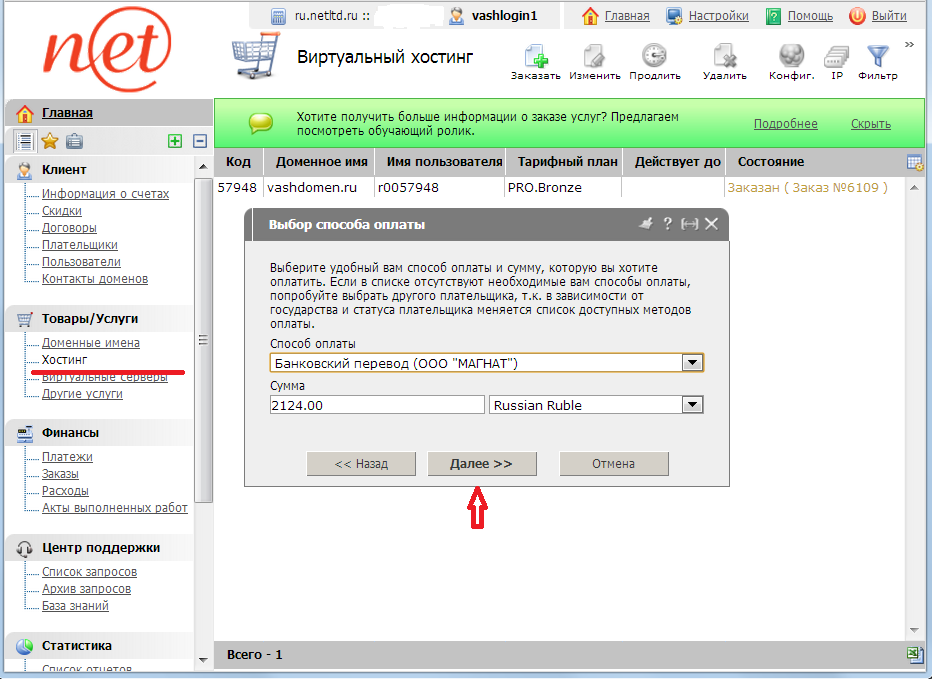Collapse all menu sections with blue minus
932x679 pixels.
coord(200,141)
